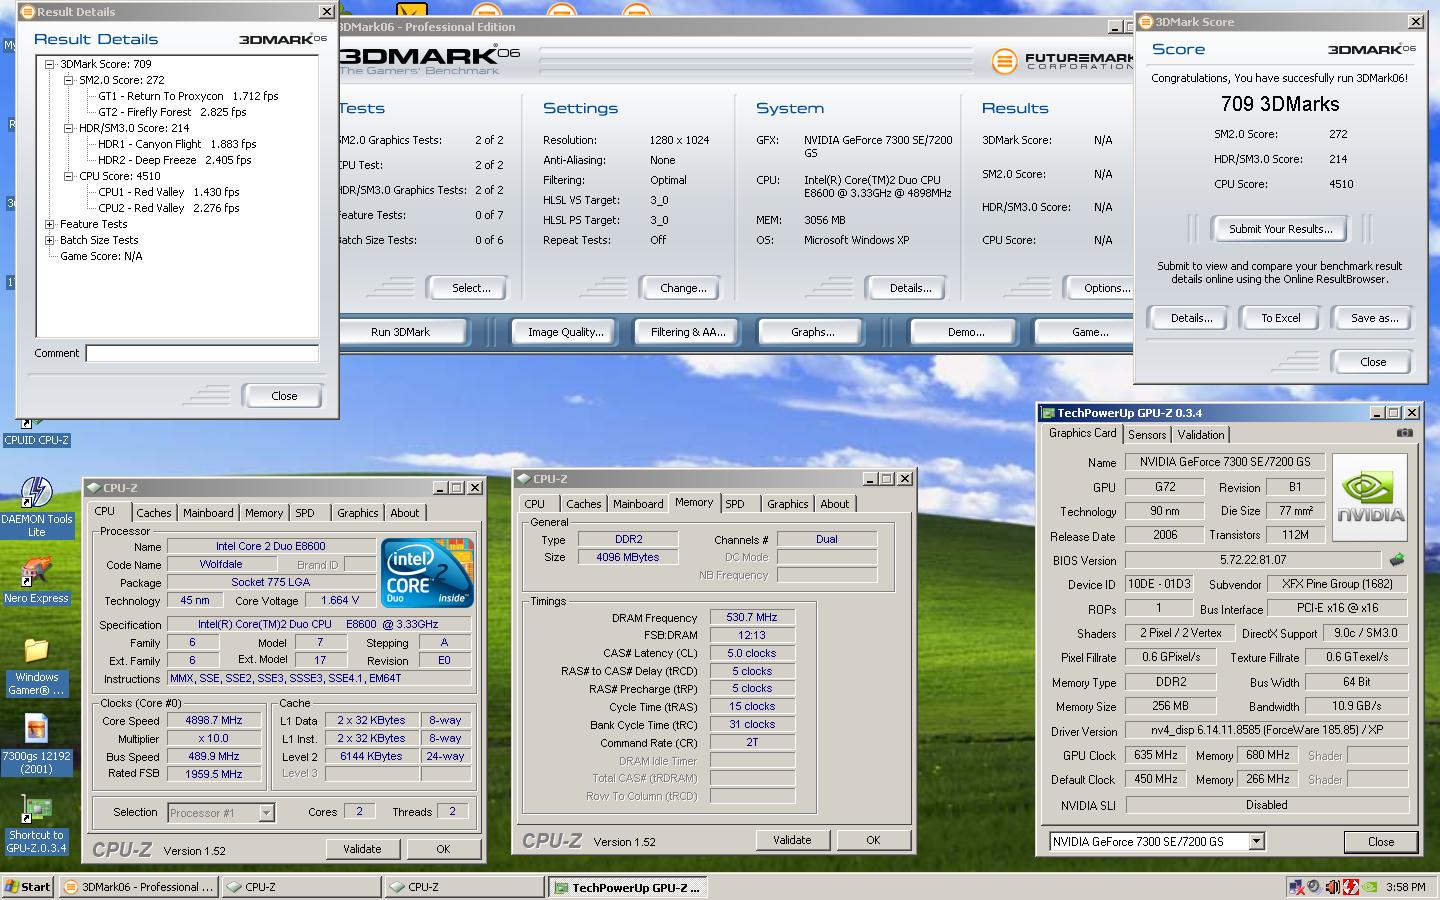Screen dimensions: 1440x900
Task: Open Mainboard tab in CPU-Z processor window
Action: pos(208,513)
